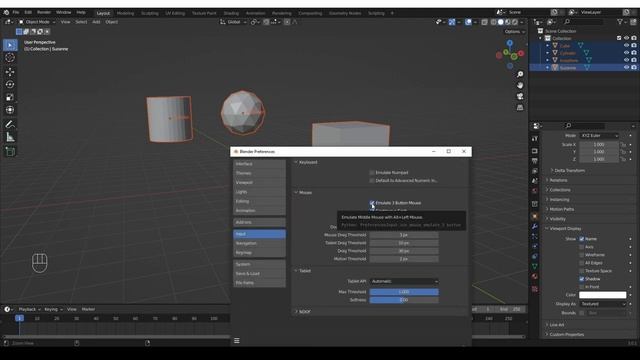Open the Object Data green triangle tab

(x=535, y=266)
